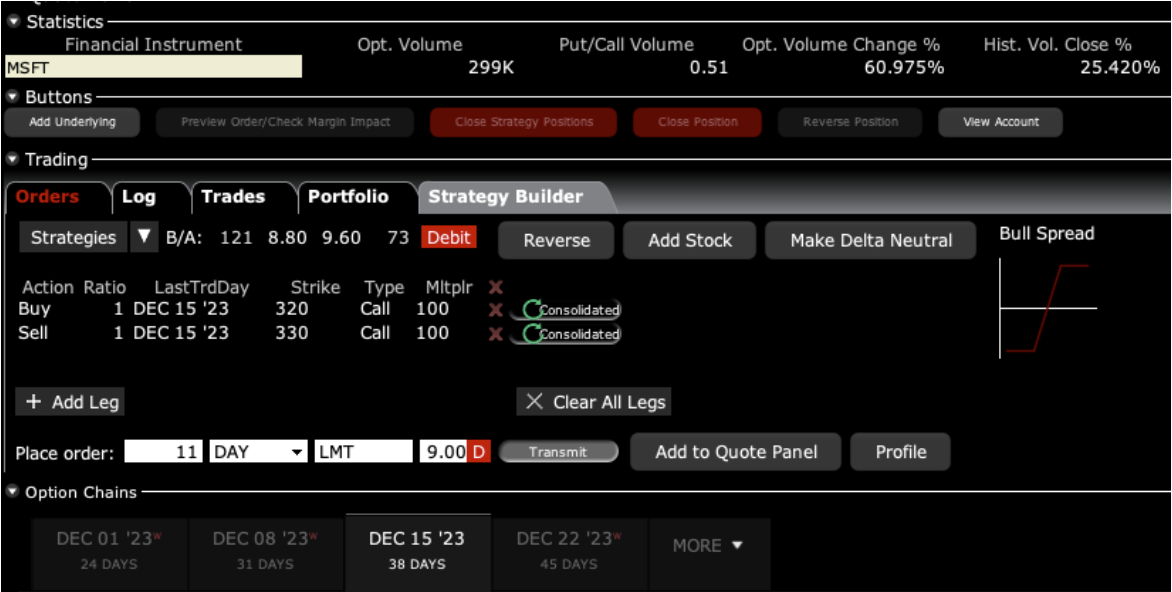1172x592 pixels.
Task: Expand MORE expiration dates
Action: (708, 546)
